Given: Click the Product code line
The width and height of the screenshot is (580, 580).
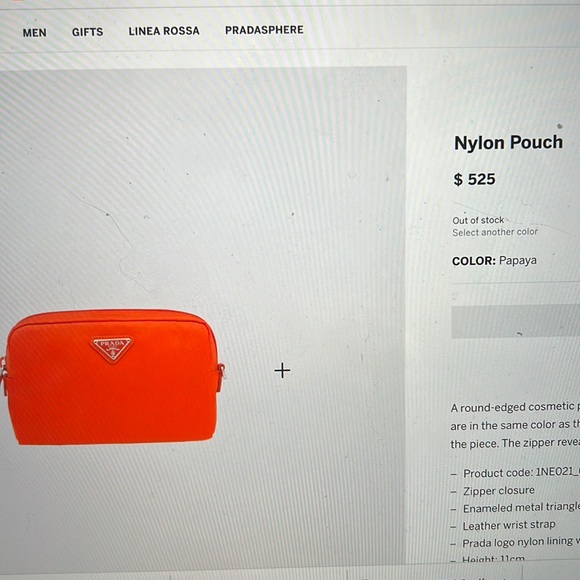Looking at the screenshot, I should [515, 472].
